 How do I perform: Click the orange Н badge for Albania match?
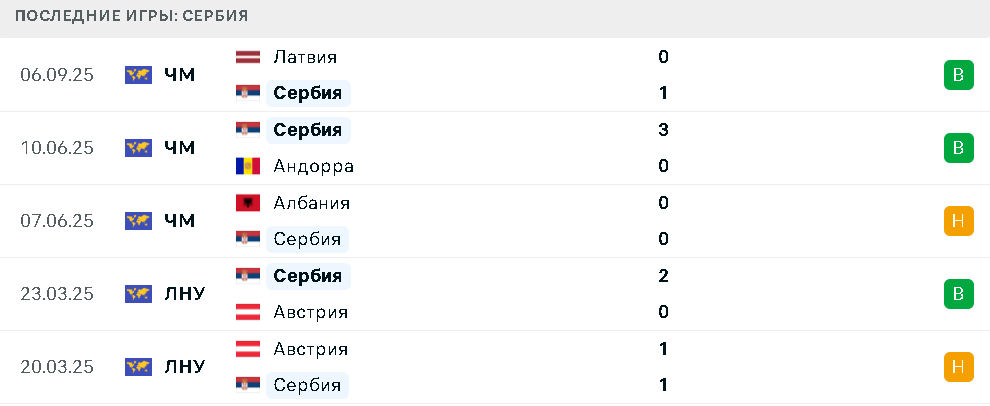tap(958, 221)
